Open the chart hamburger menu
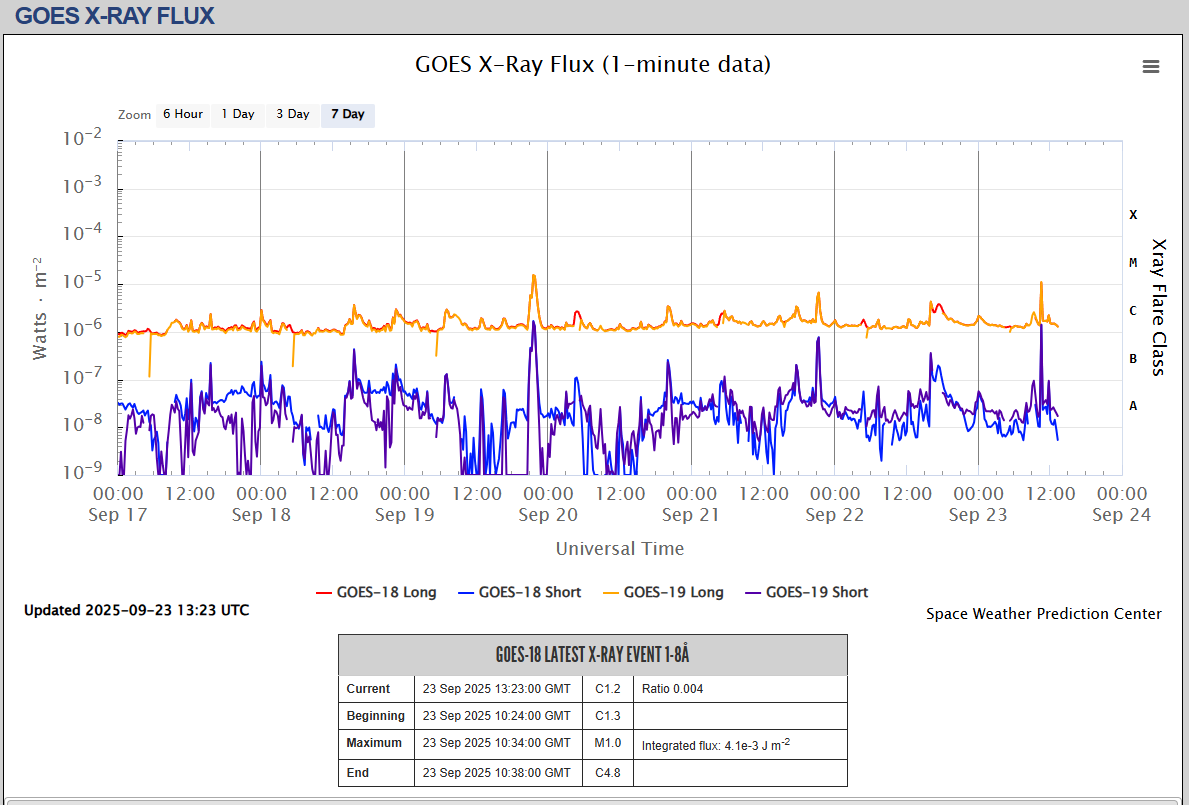 point(1151,67)
